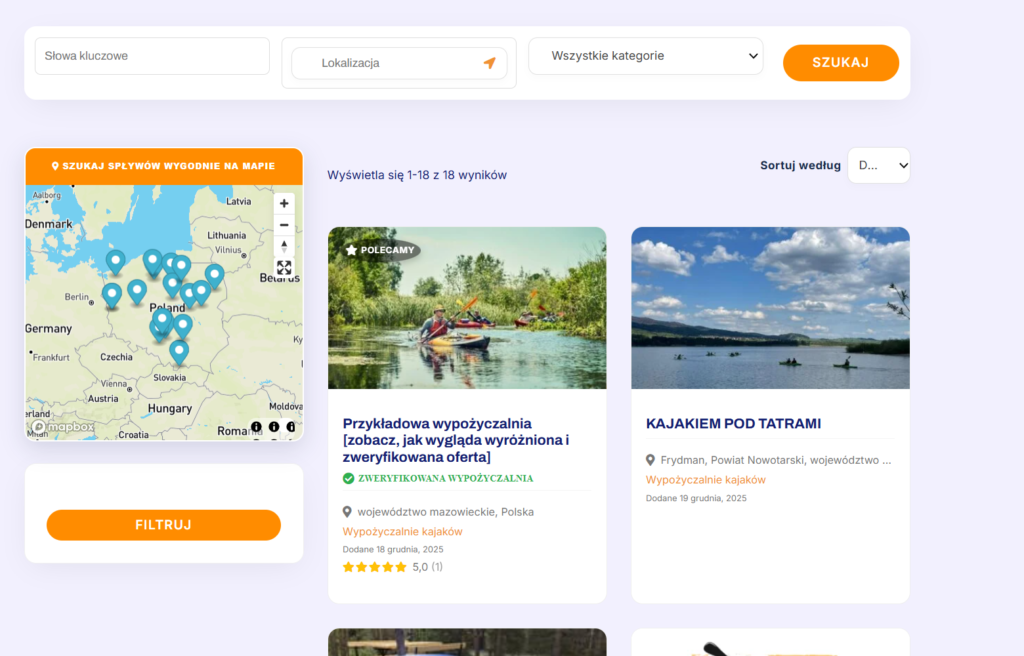Click the southernmost map pin near Slovakia

(179, 351)
